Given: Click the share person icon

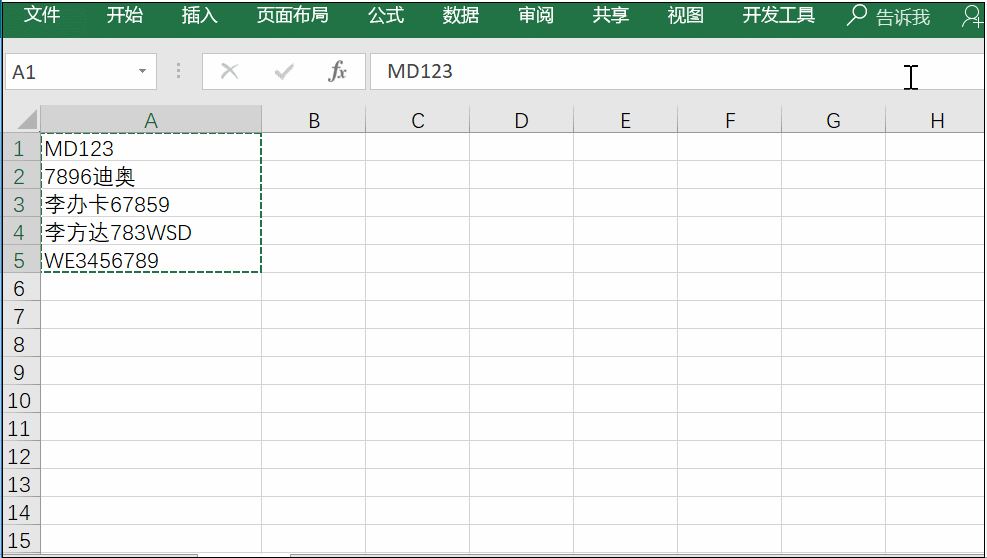Looking at the screenshot, I should [973, 16].
